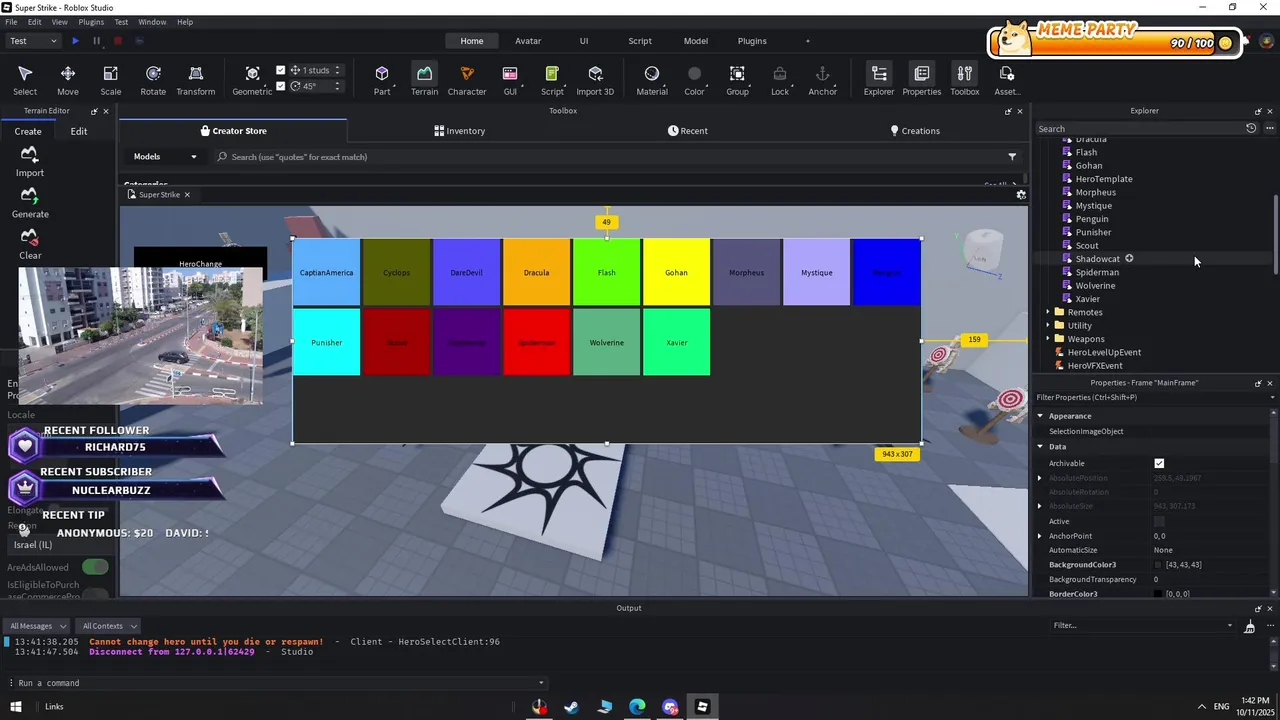Open viewport settings gear icon
Viewport: 1280px width, 720px height.
click(x=1021, y=195)
